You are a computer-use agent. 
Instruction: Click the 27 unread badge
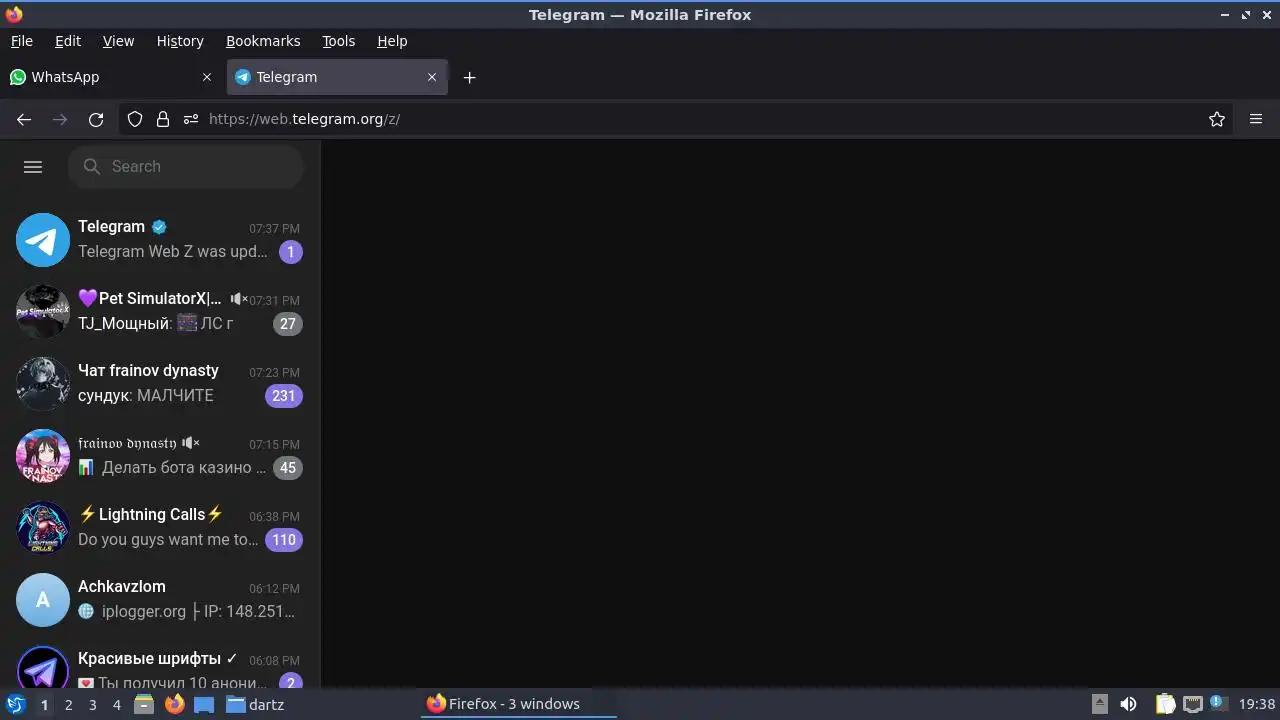[288, 324]
